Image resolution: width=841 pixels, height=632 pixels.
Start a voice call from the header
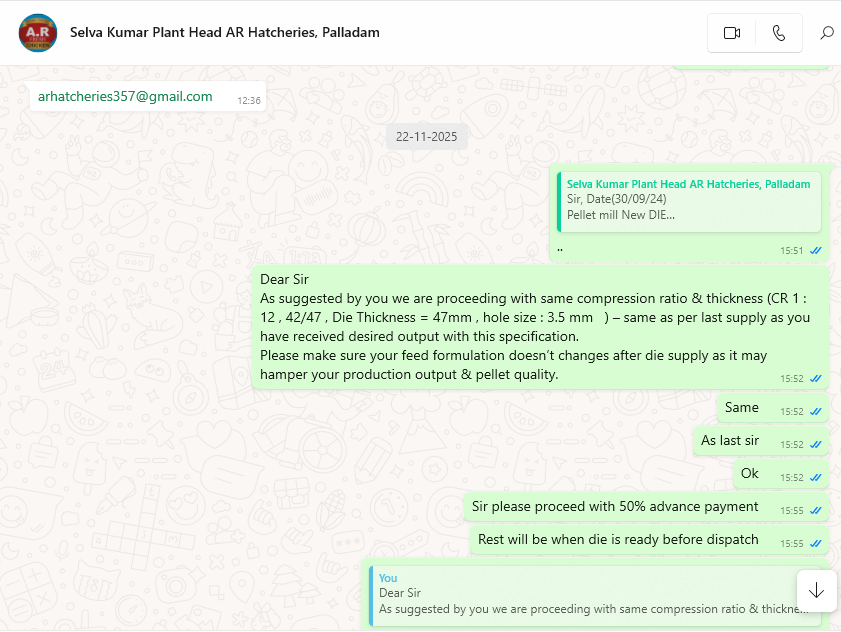(779, 33)
